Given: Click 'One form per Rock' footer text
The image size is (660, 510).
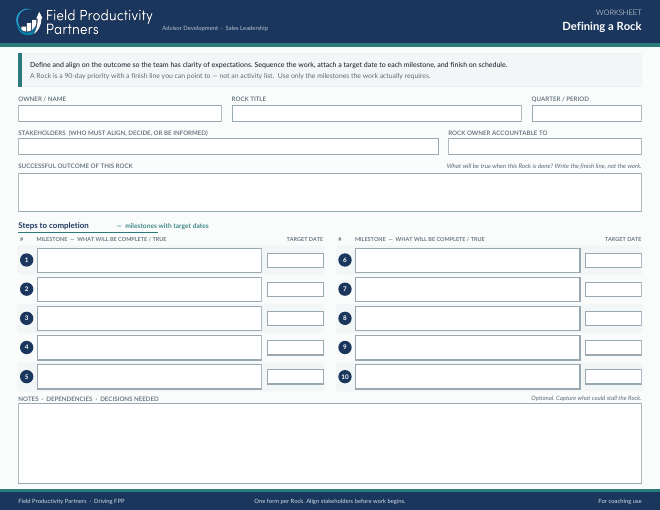Looking at the screenshot, I should click(279, 501).
